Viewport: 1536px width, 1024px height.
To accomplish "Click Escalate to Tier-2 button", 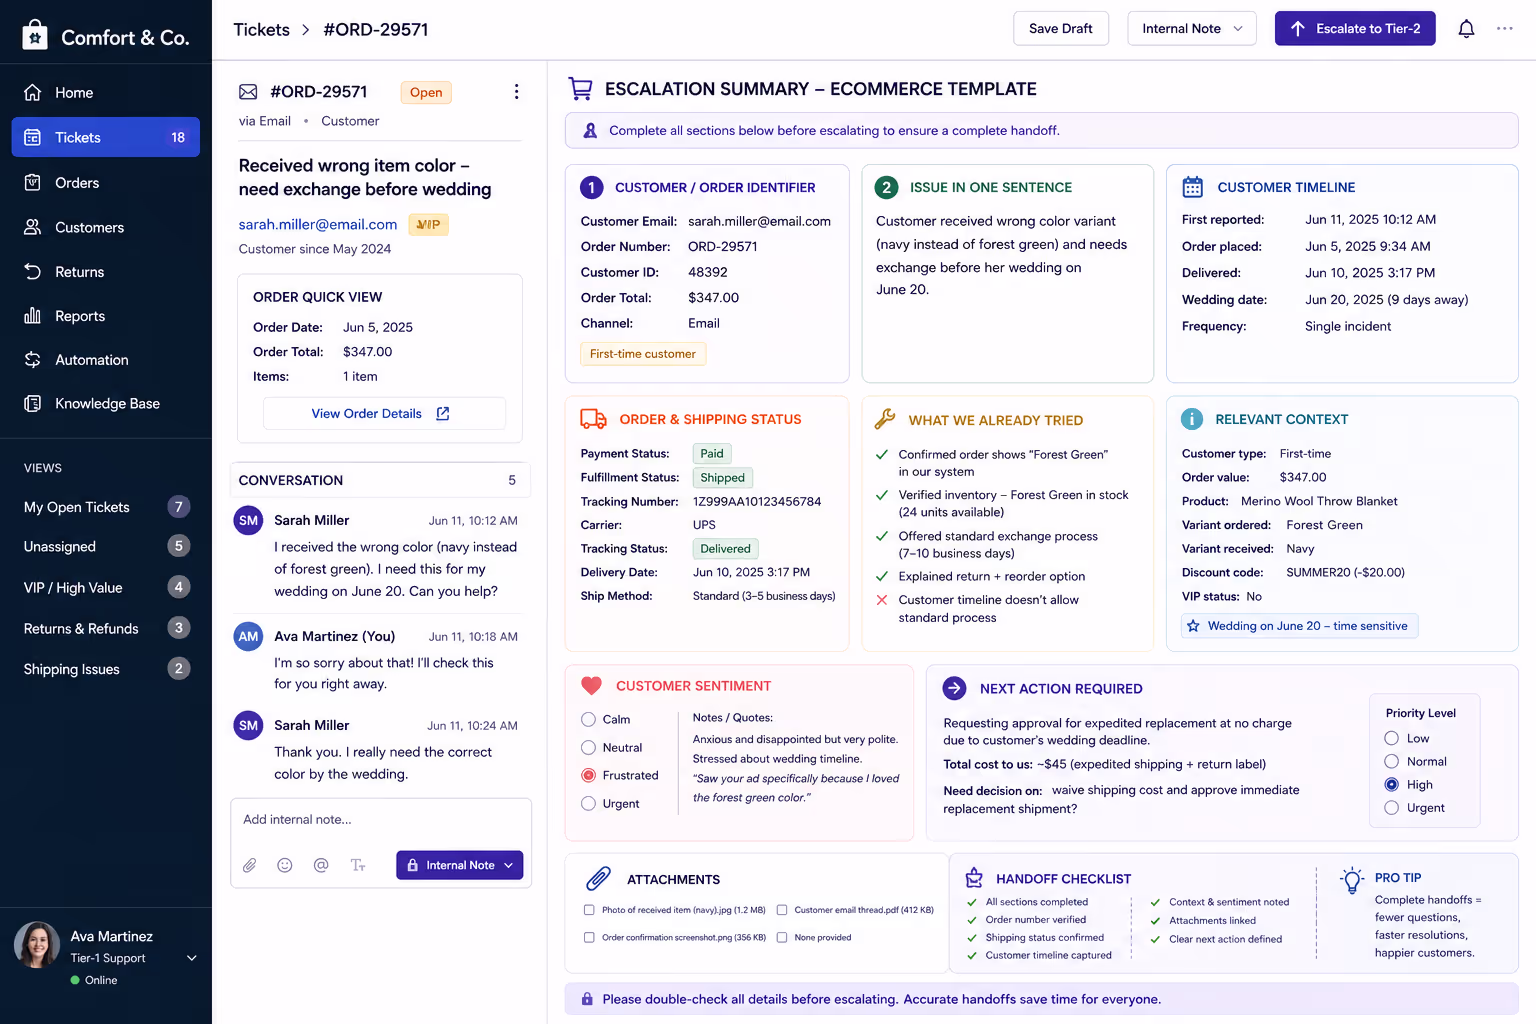I will (1355, 29).
